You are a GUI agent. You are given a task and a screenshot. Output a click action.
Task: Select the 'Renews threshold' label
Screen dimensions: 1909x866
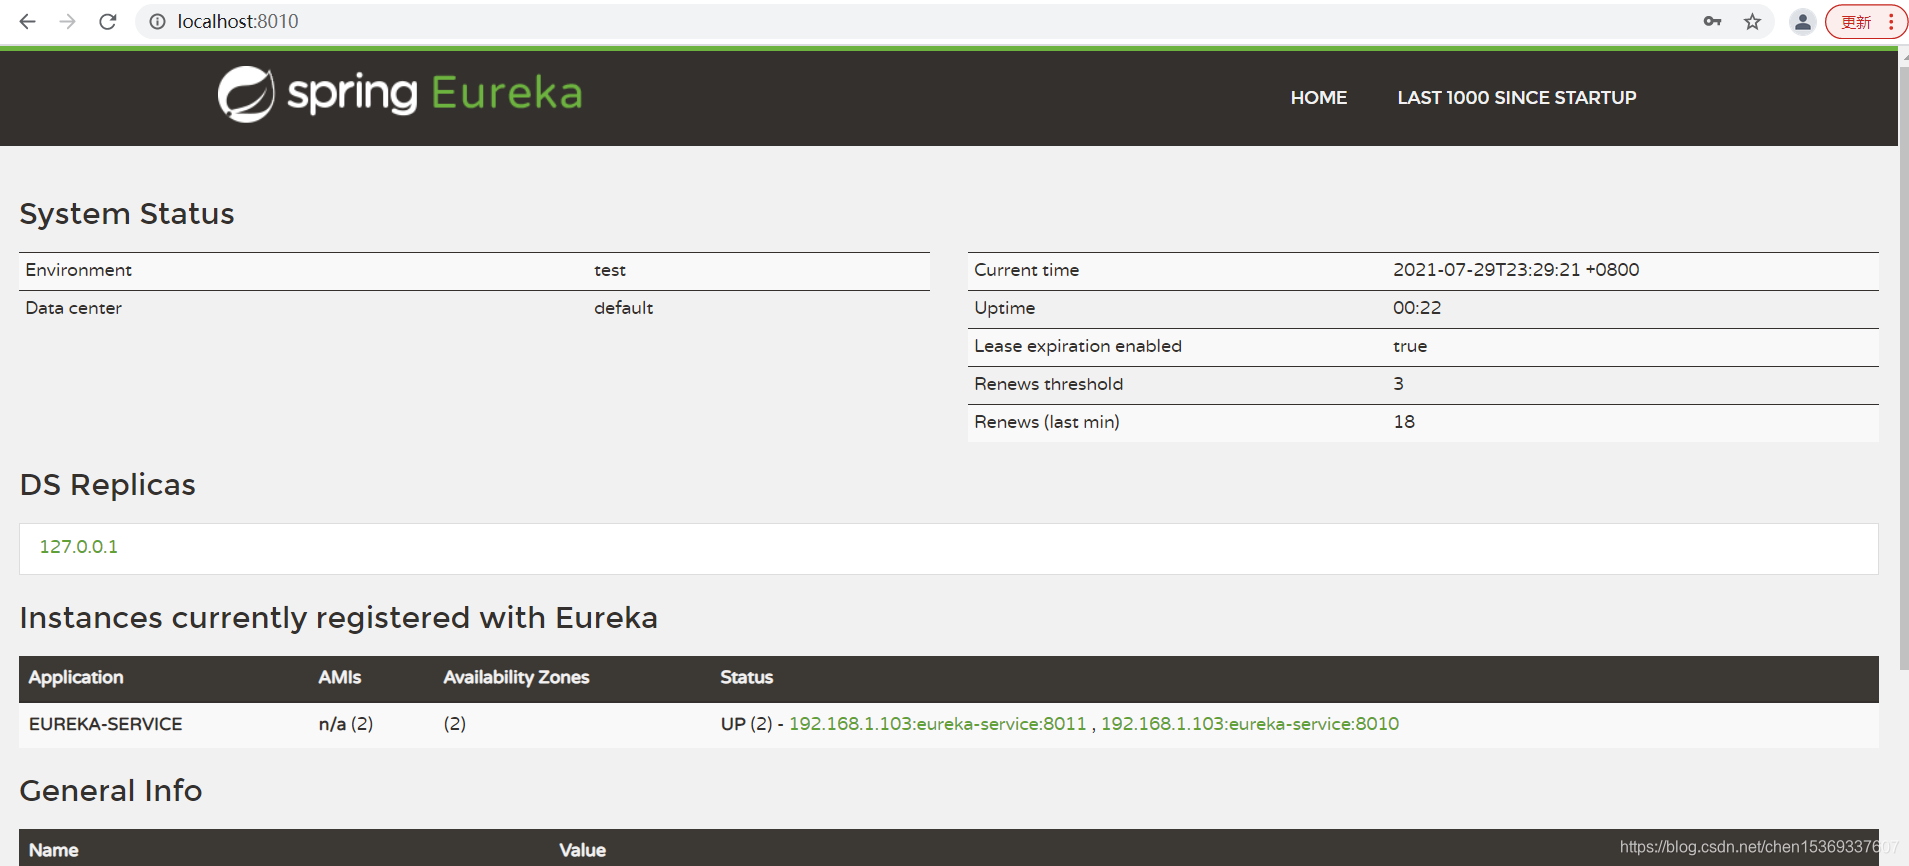pyautogui.click(x=1049, y=384)
